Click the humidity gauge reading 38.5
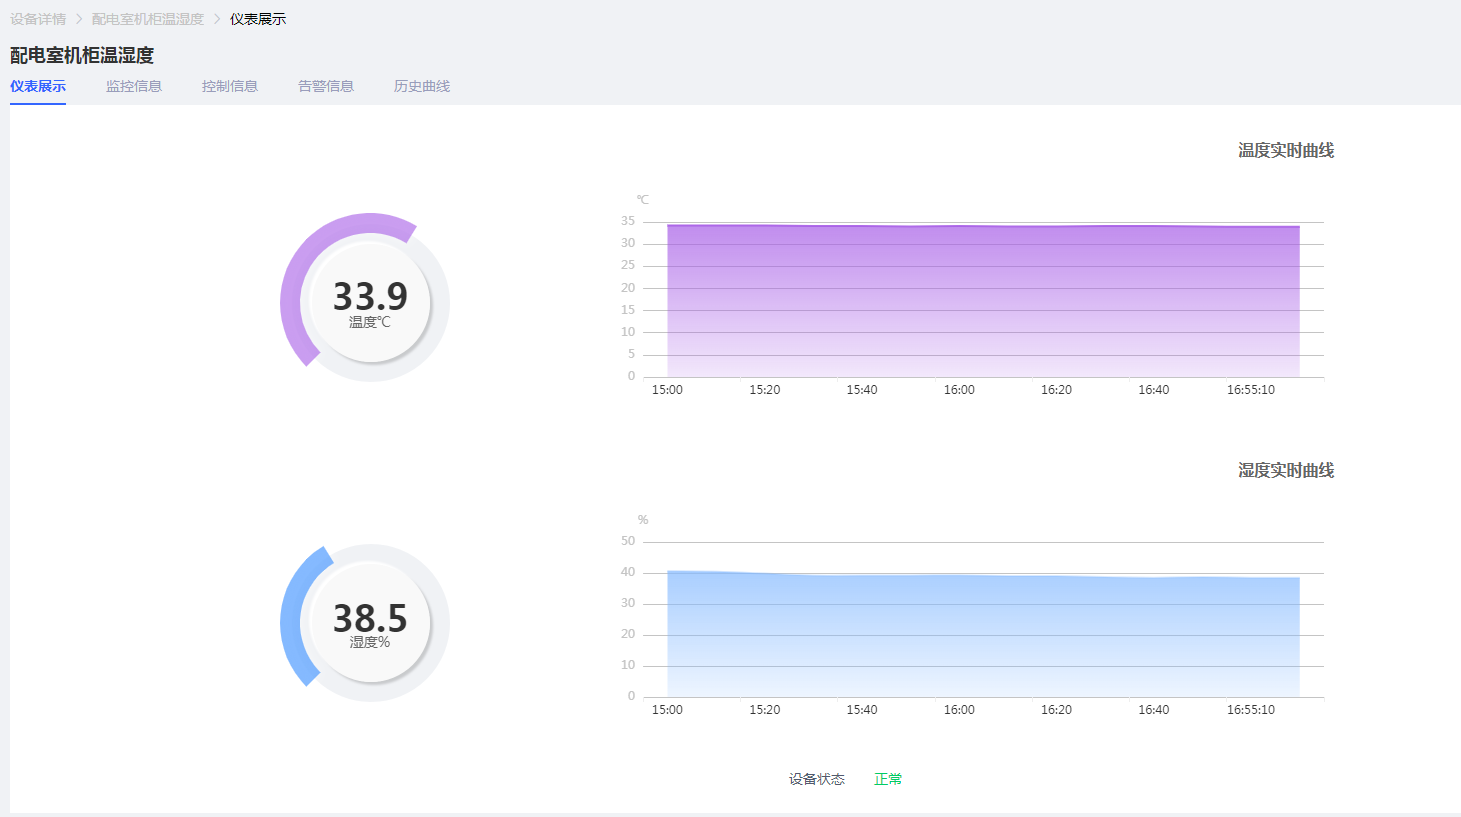1461x817 pixels. pyautogui.click(x=370, y=618)
